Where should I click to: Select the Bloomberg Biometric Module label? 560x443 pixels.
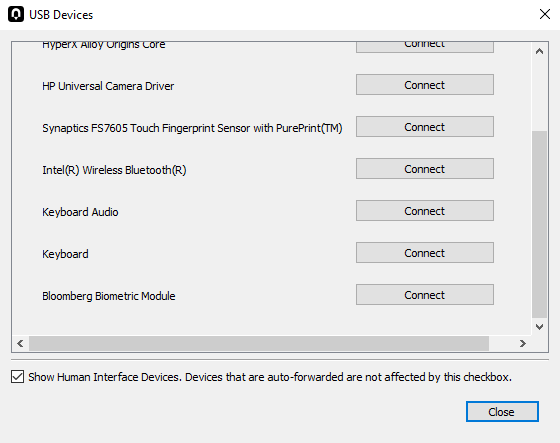109,296
